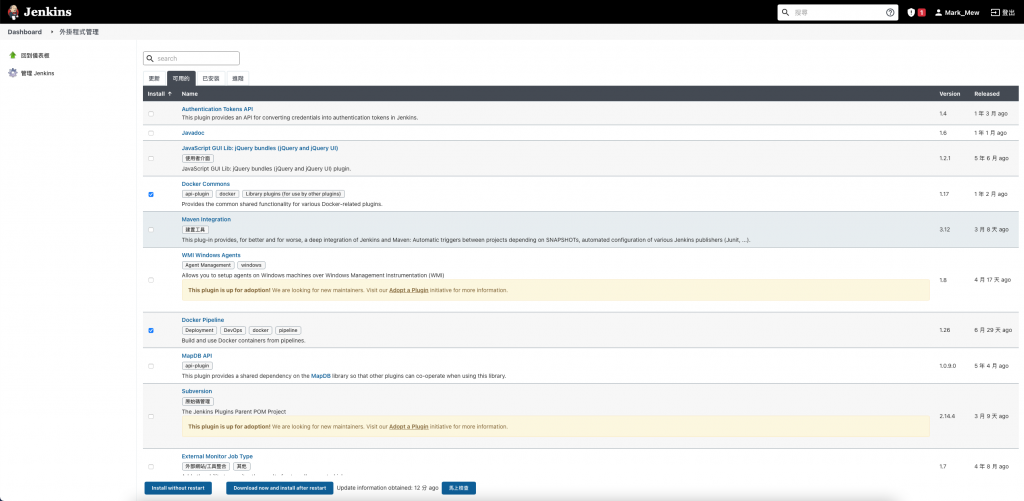Open the MapDB API plugin link

[x=197, y=356]
